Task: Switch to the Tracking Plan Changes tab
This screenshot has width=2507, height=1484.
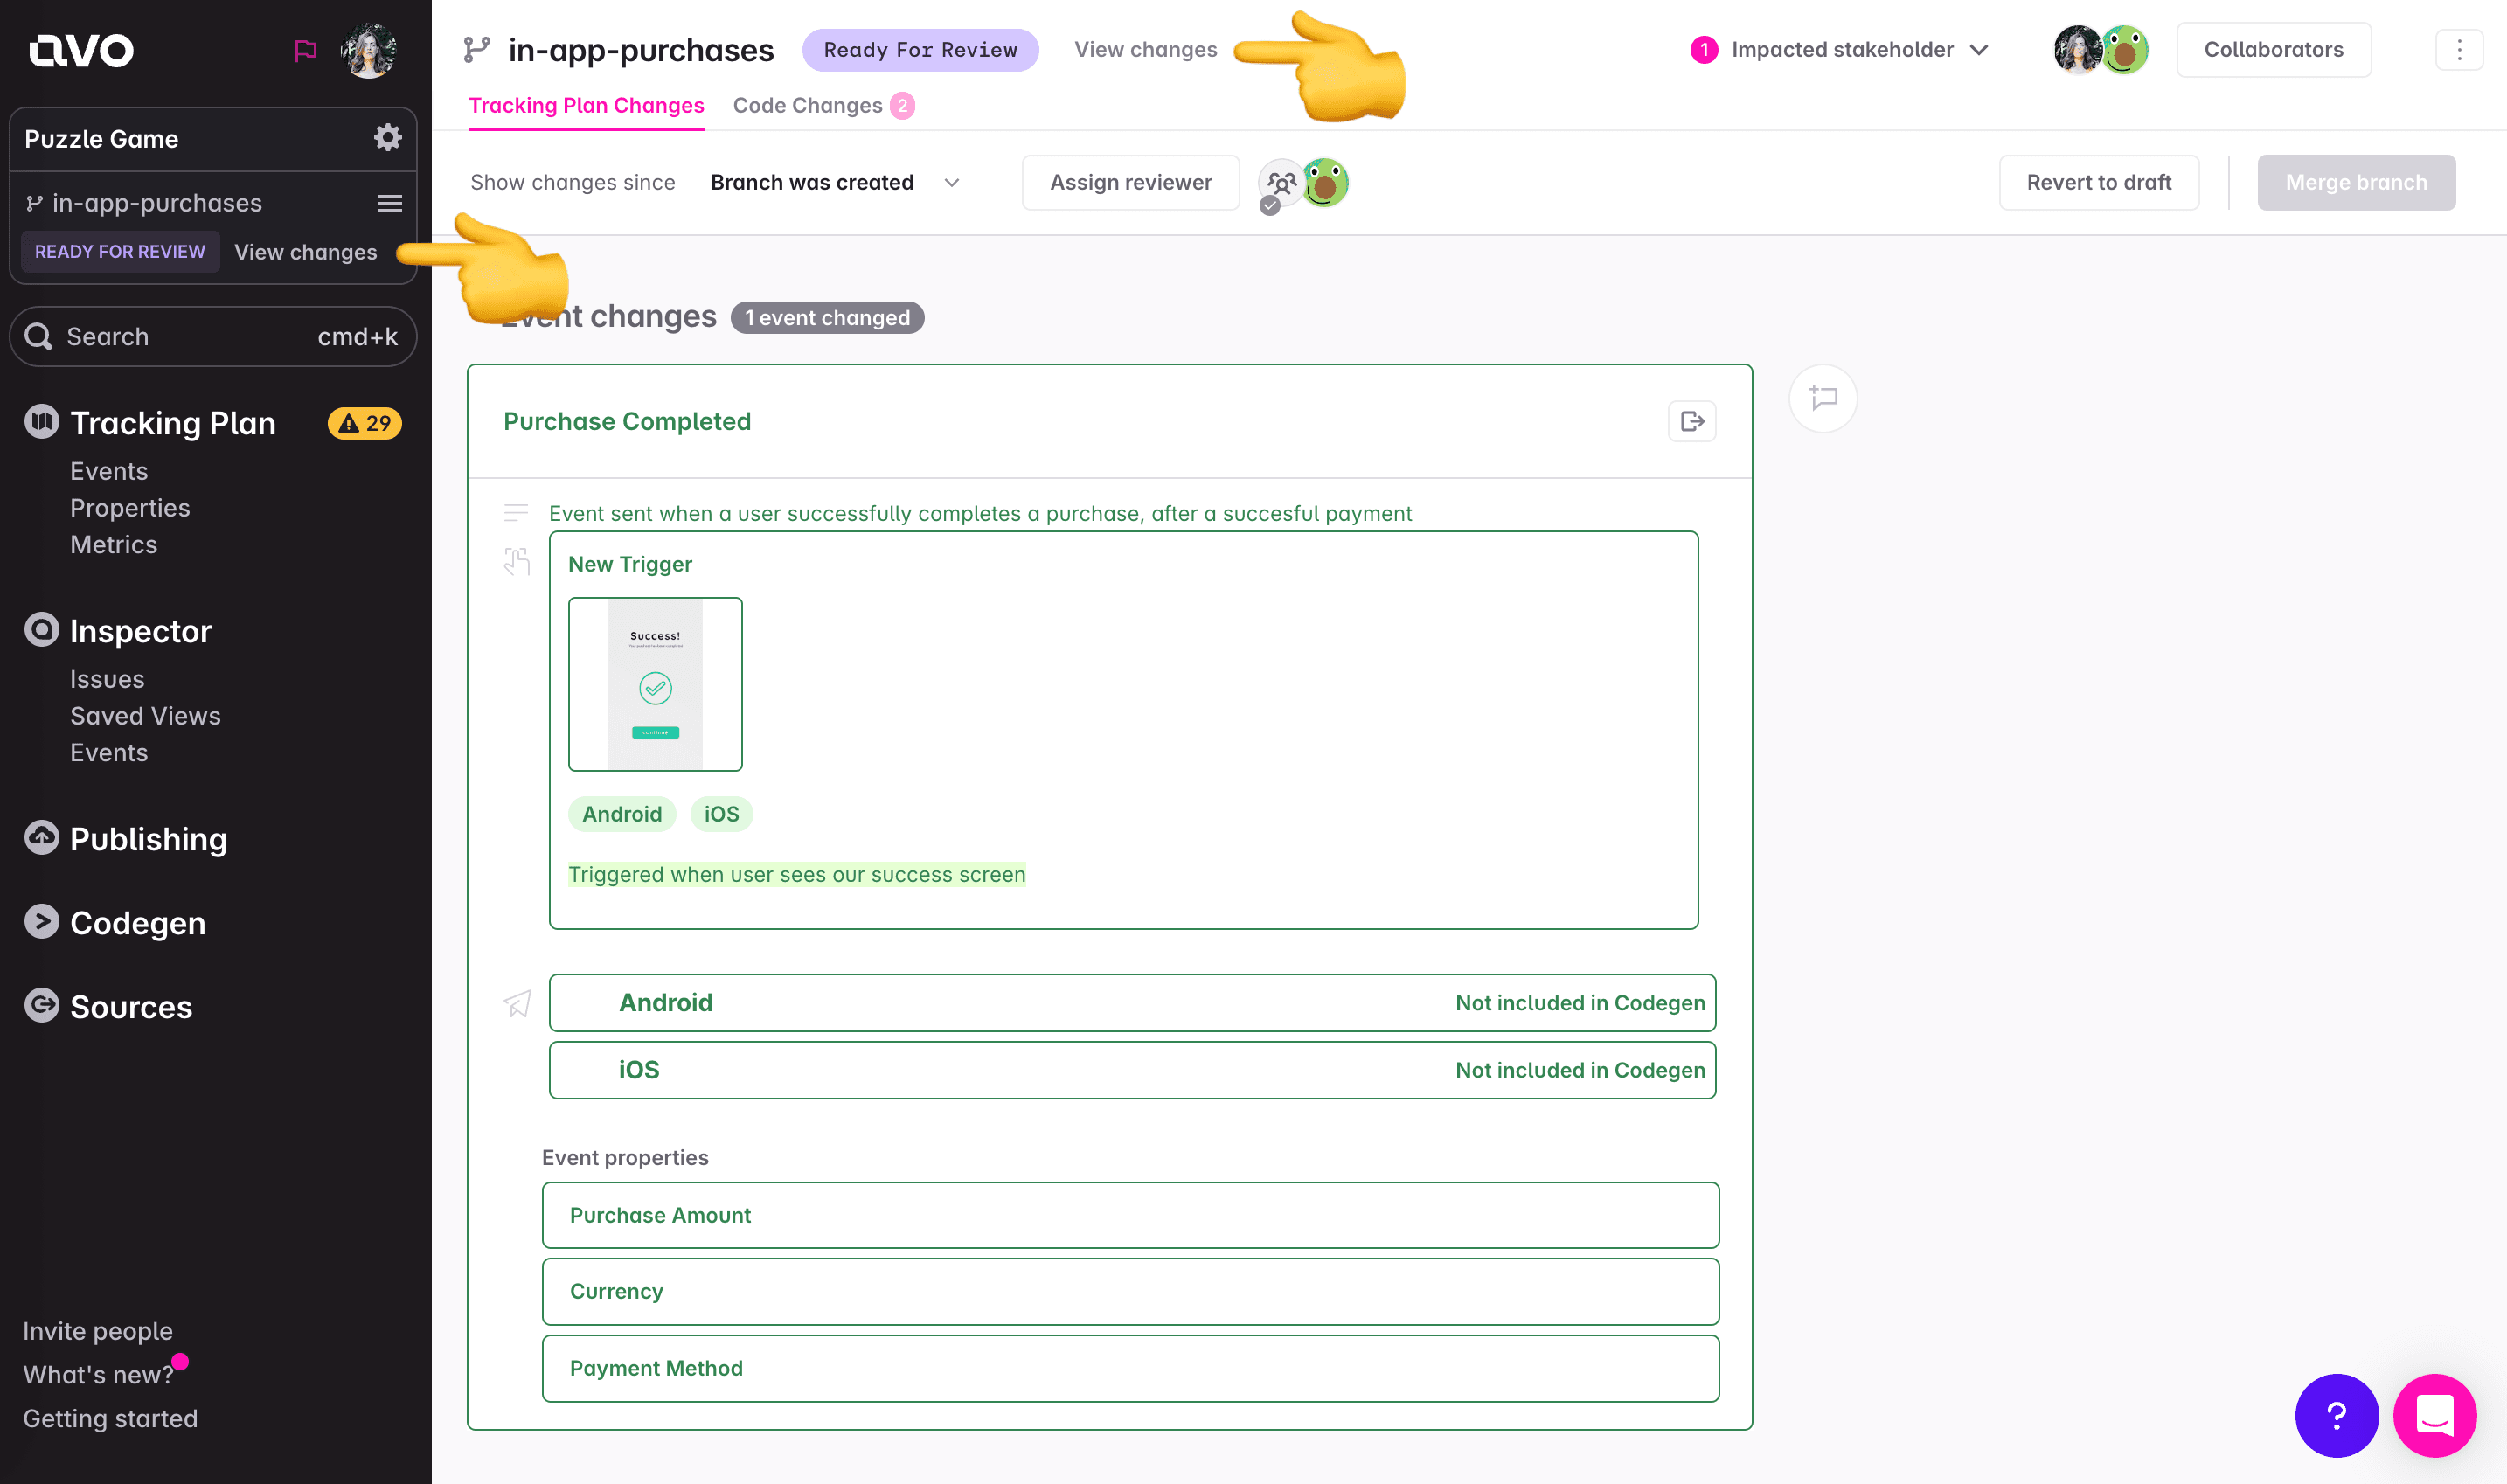Action: point(586,105)
